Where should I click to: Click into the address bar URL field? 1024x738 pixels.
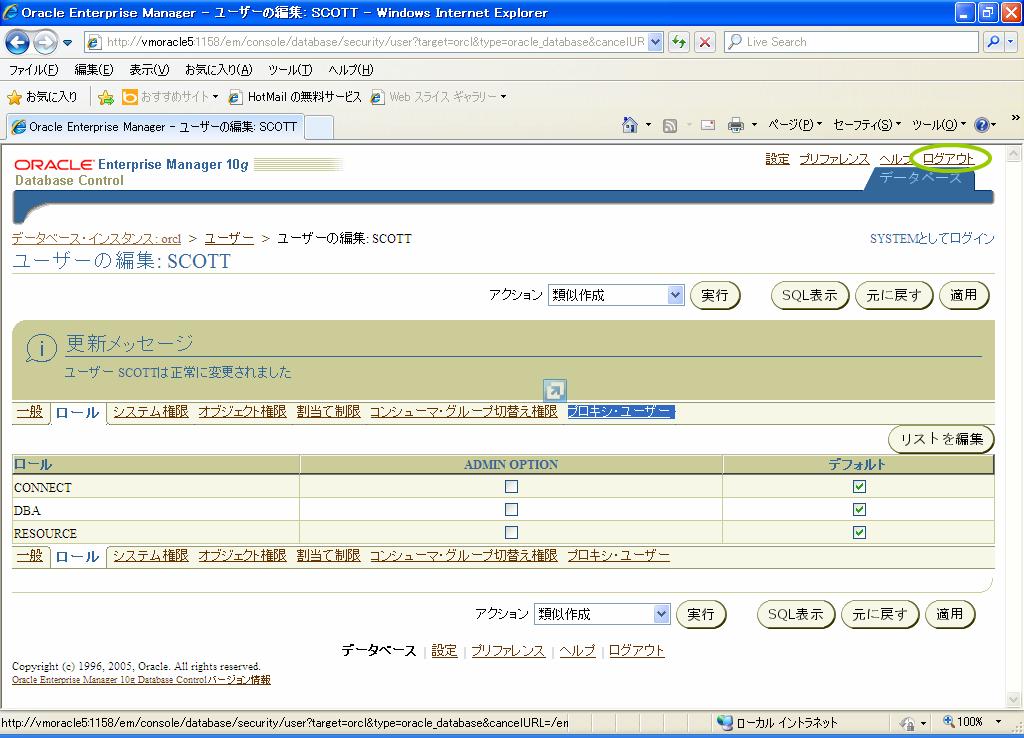pyautogui.click(x=376, y=42)
